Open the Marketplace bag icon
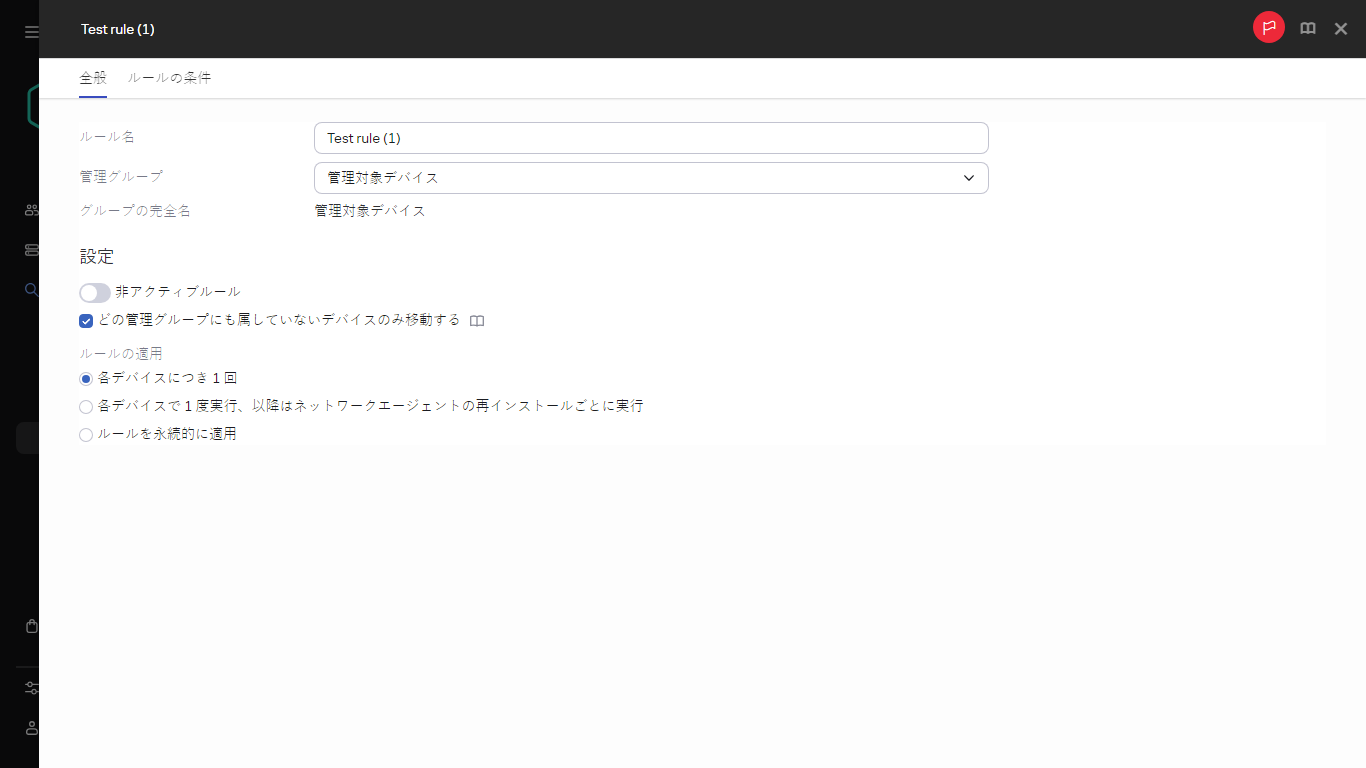1366x768 pixels. (30, 625)
